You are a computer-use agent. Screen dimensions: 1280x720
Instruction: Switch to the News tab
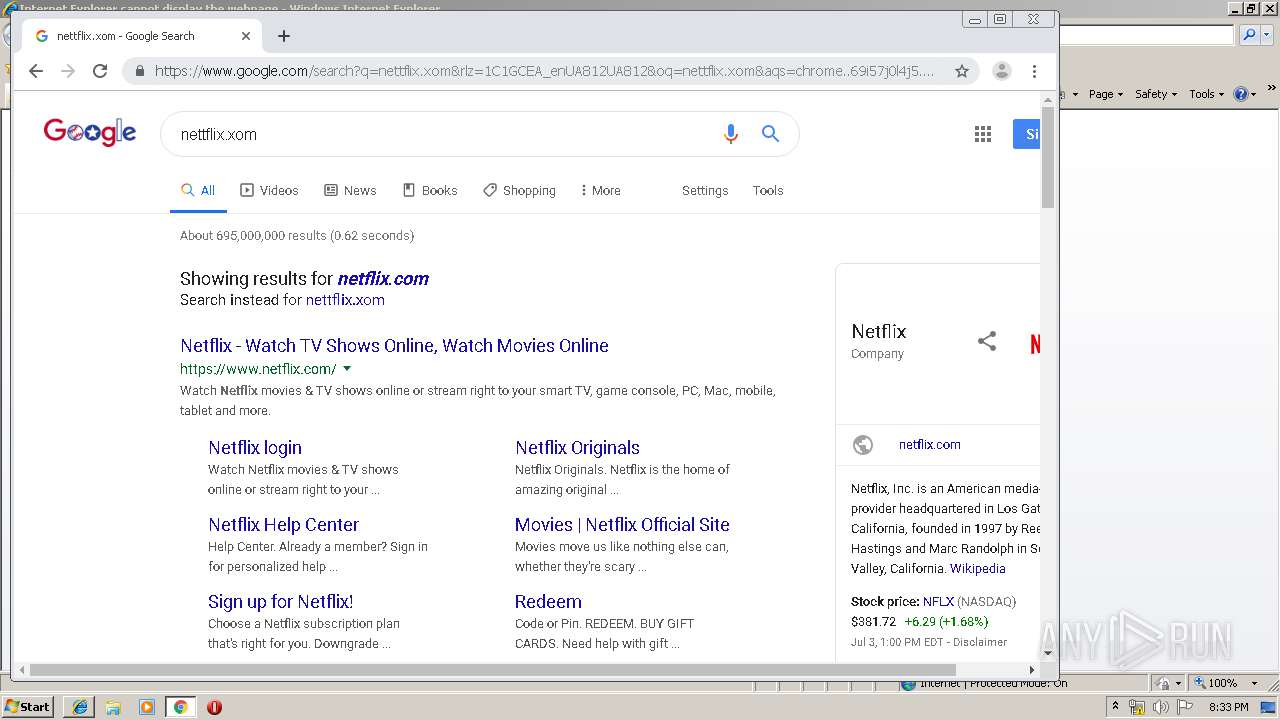[350, 190]
